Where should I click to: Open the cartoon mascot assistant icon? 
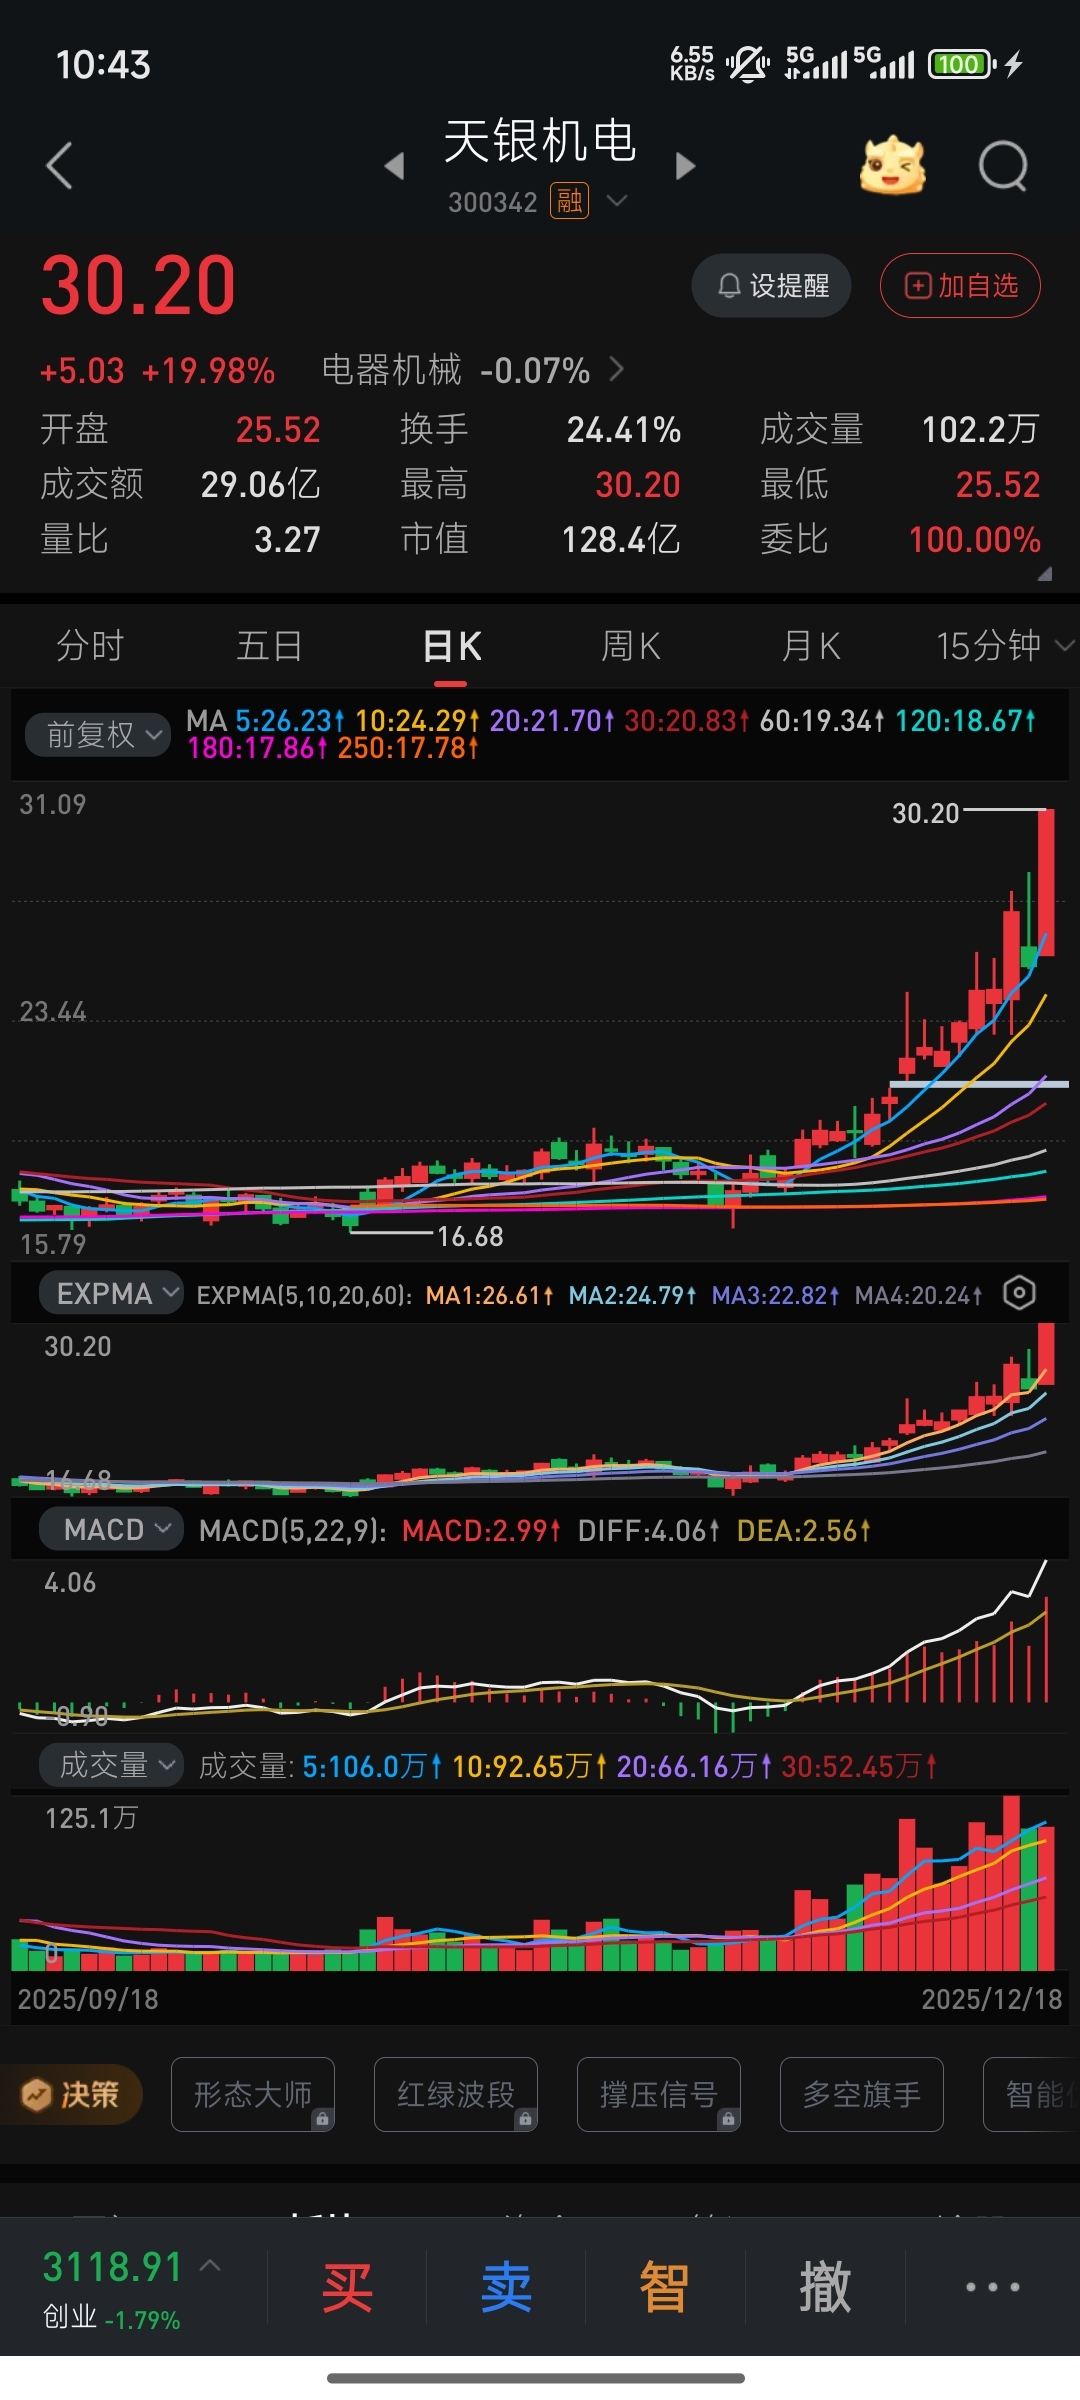coord(892,165)
